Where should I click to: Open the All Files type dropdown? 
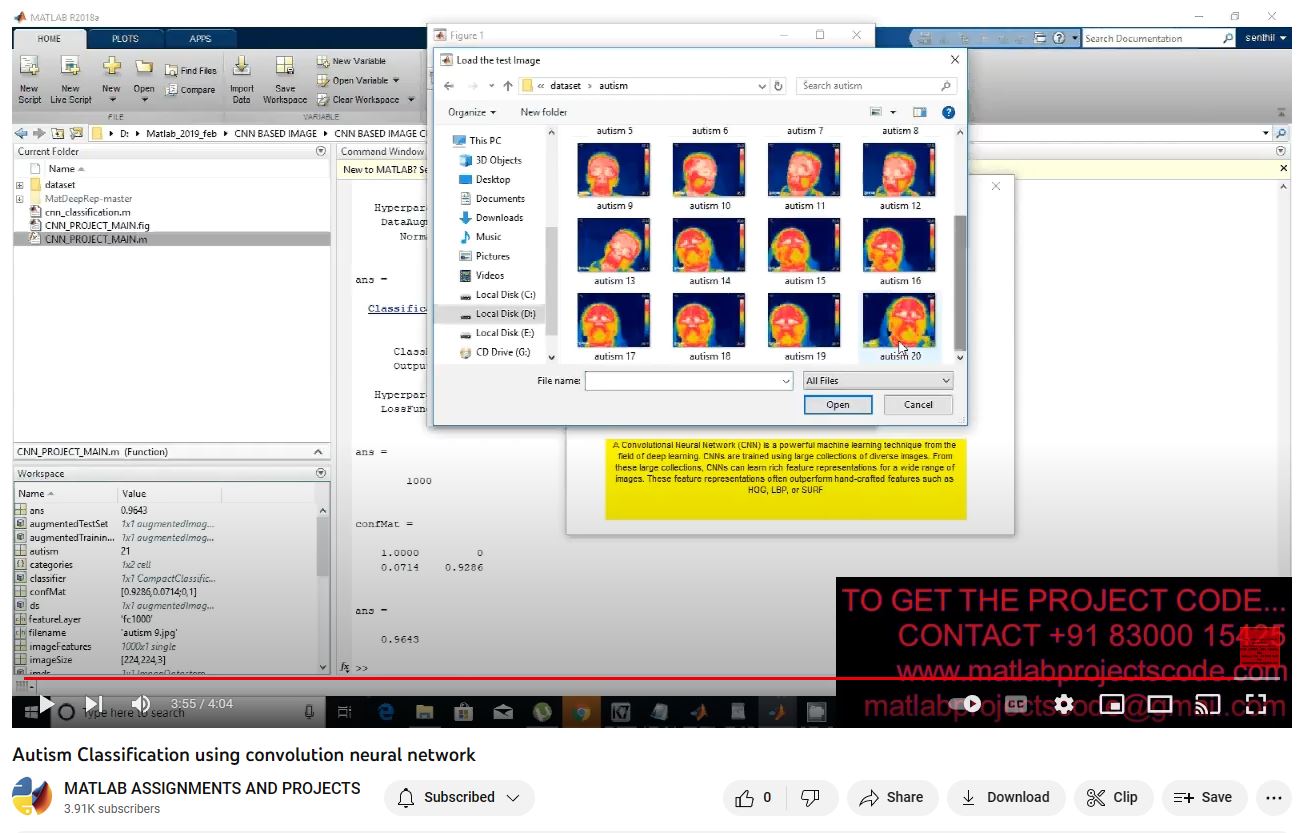coord(878,381)
